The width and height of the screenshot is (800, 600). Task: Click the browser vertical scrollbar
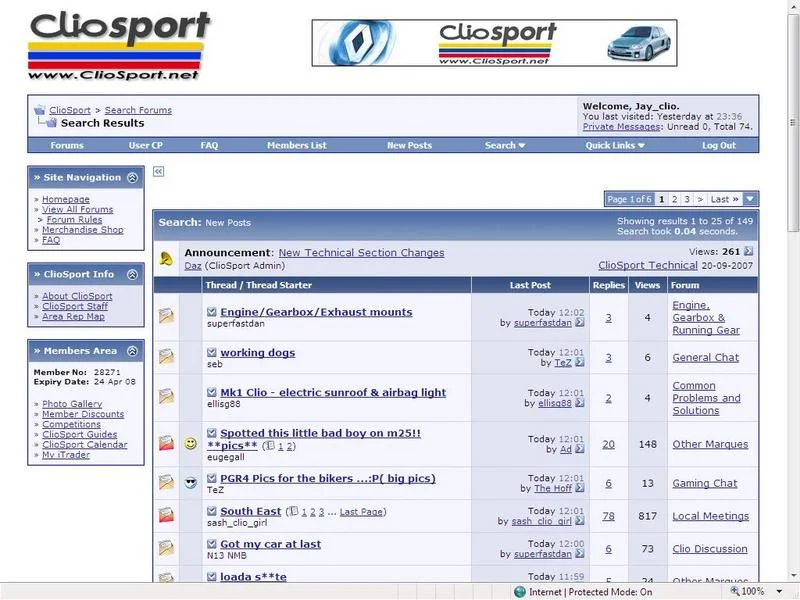(x=793, y=121)
